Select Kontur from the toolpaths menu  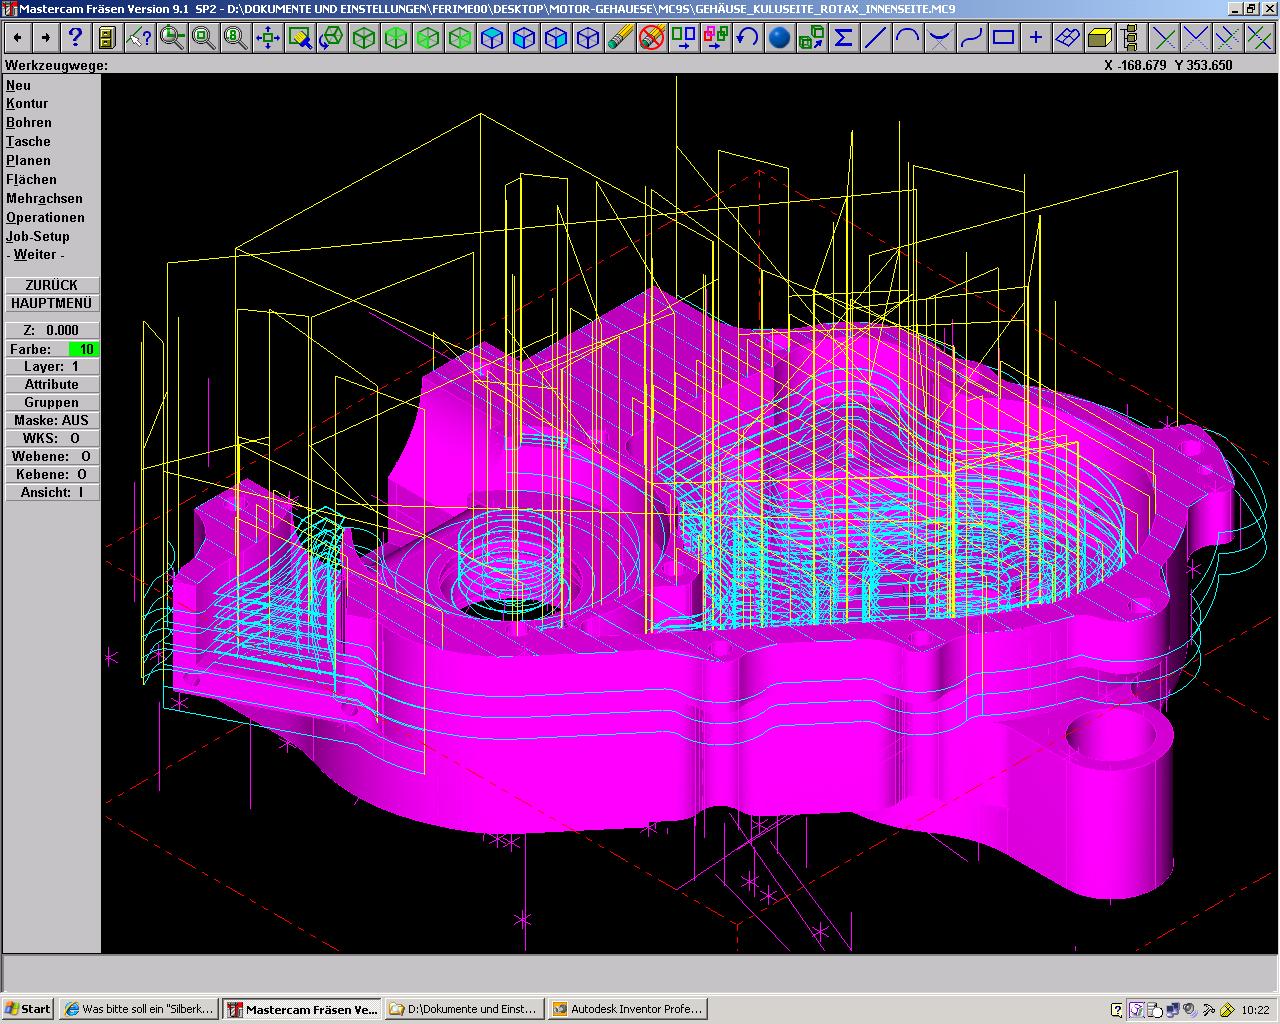(x=27, y=103)
